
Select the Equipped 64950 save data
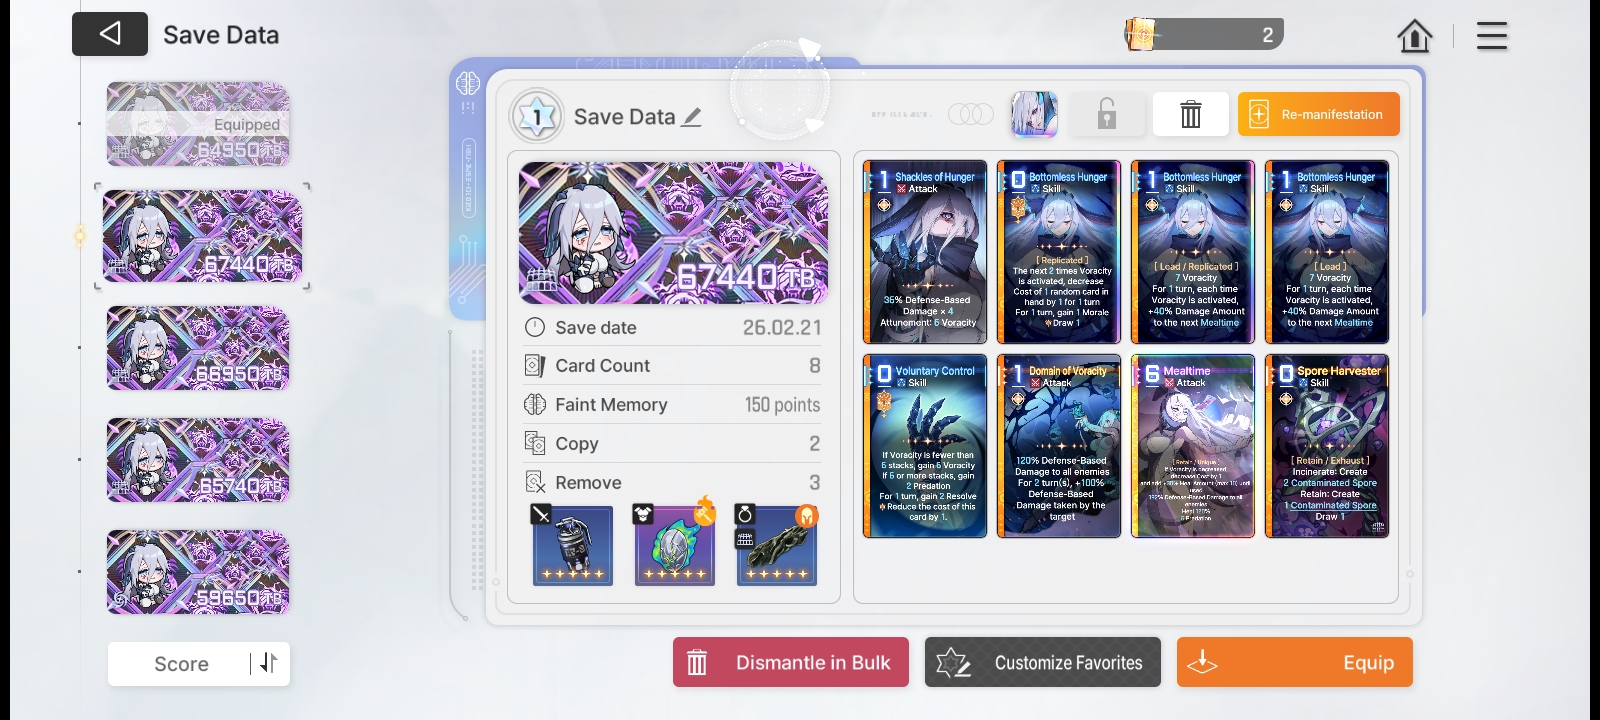tap(198, 124)
